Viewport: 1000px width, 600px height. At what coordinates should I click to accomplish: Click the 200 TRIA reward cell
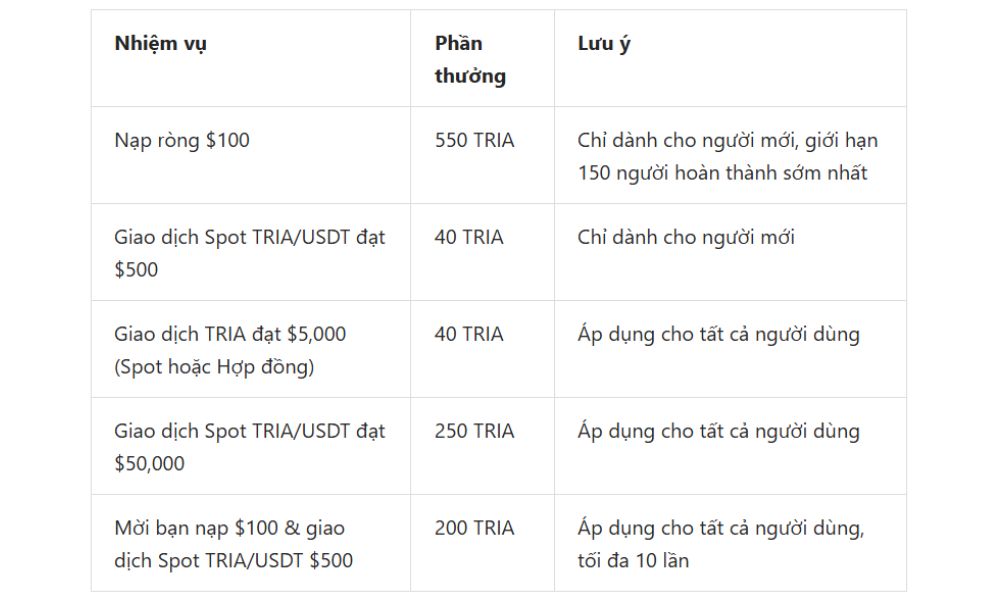474,528
